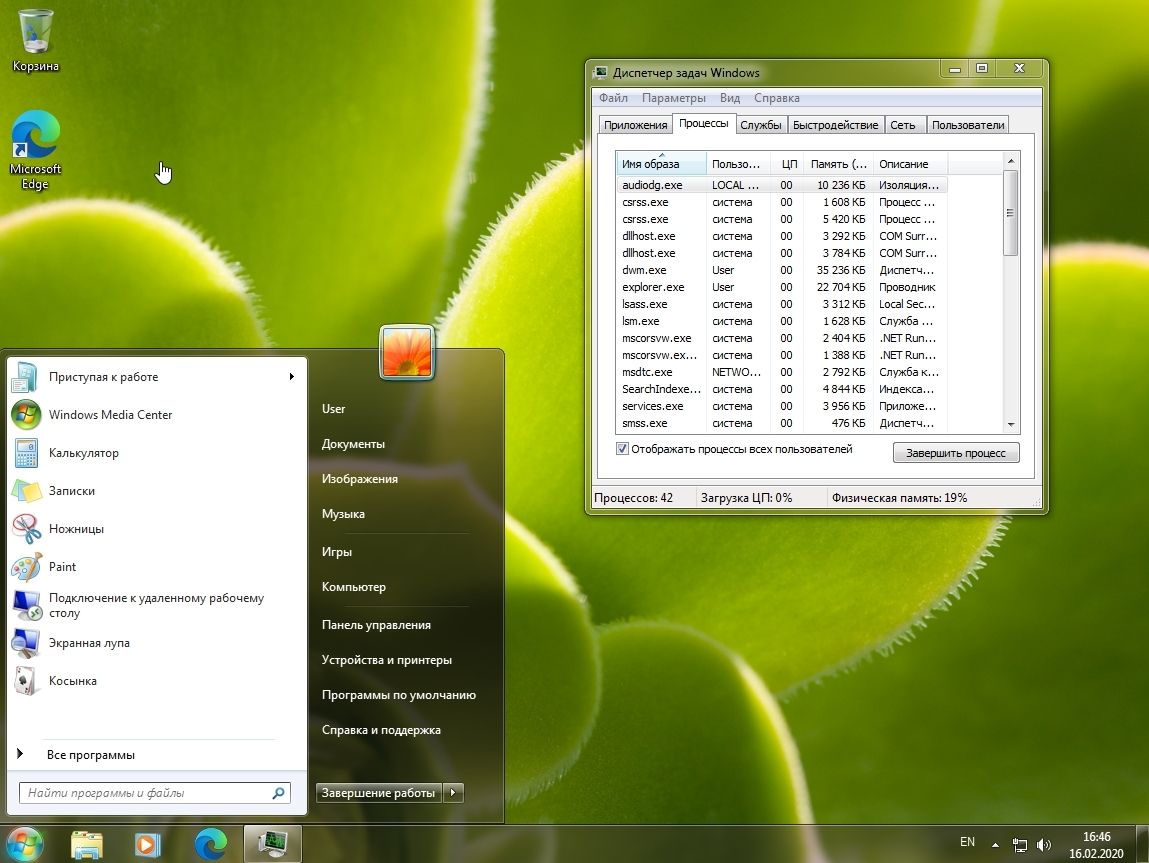1149x863 pixels.
Task: Show hidden tray icons arrow
Action: pos(995,844)
